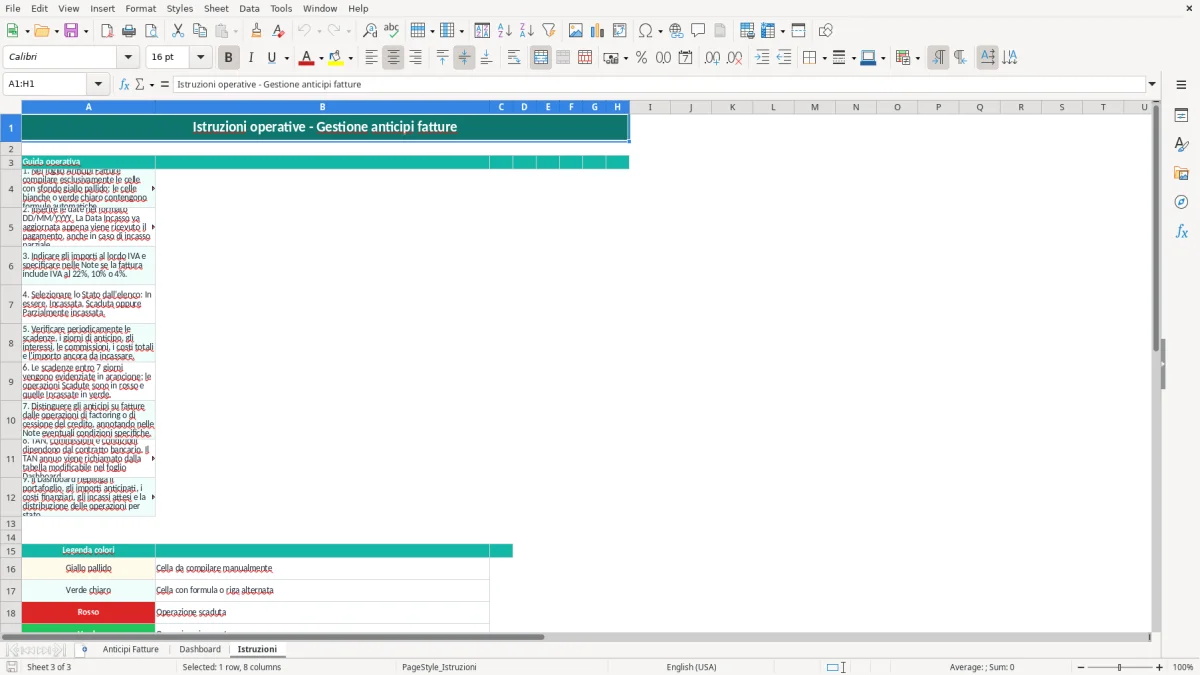Sort descending icon
This screenshot has height=675, width=1200.
click(527, 31)
